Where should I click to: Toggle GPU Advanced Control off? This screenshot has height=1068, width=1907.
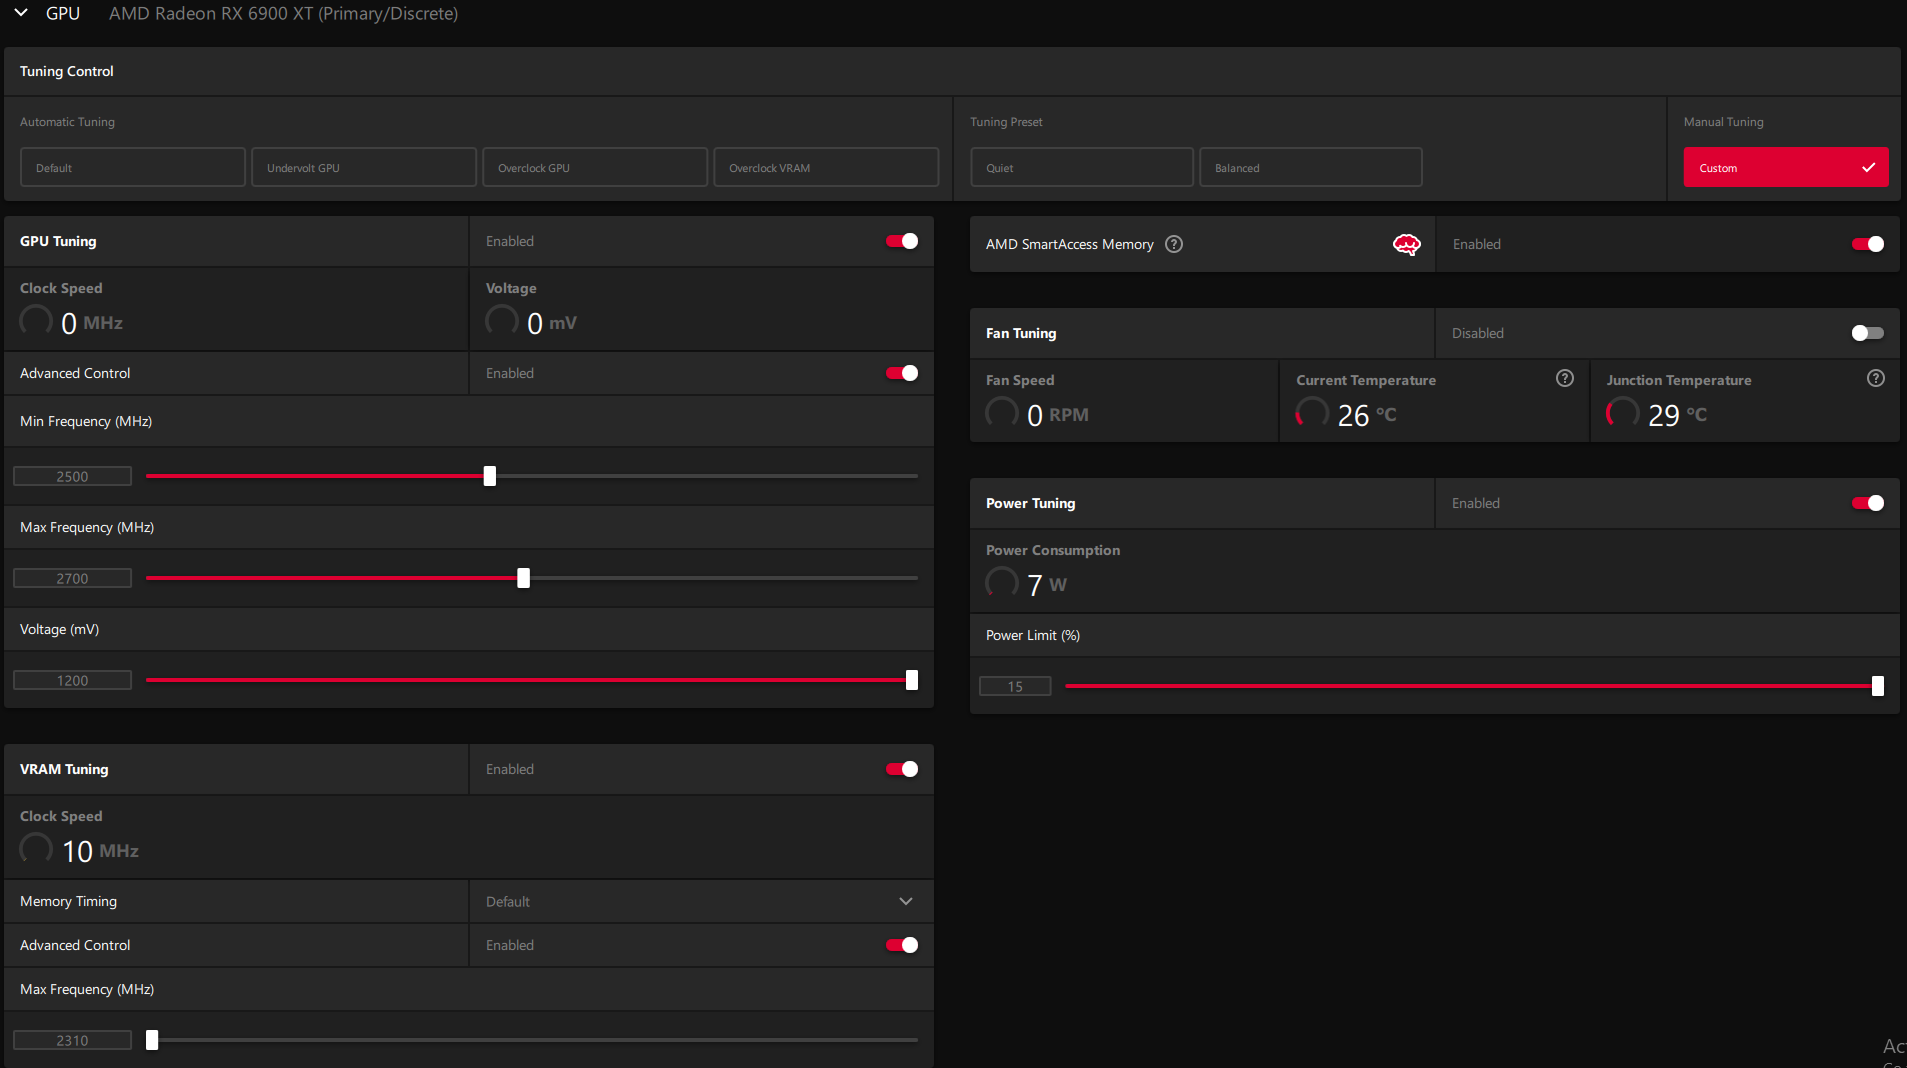coord(901,373)
